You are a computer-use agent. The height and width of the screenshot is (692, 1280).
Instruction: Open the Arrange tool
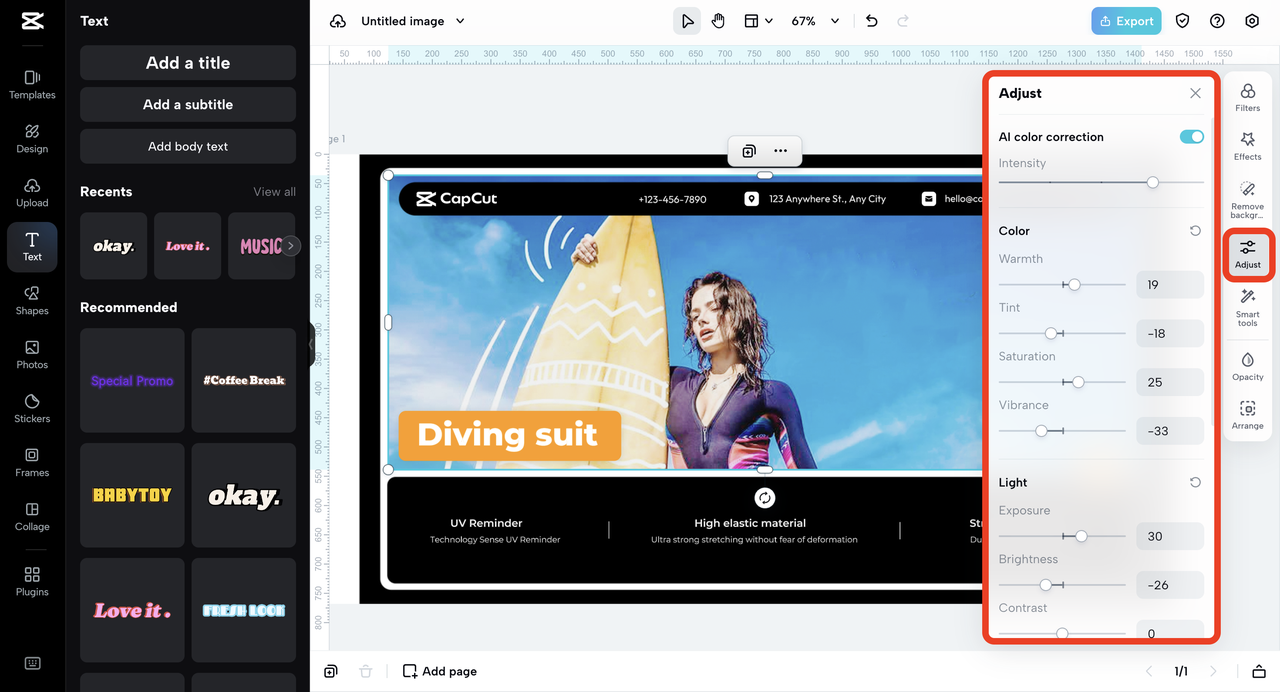[1248, 415]
